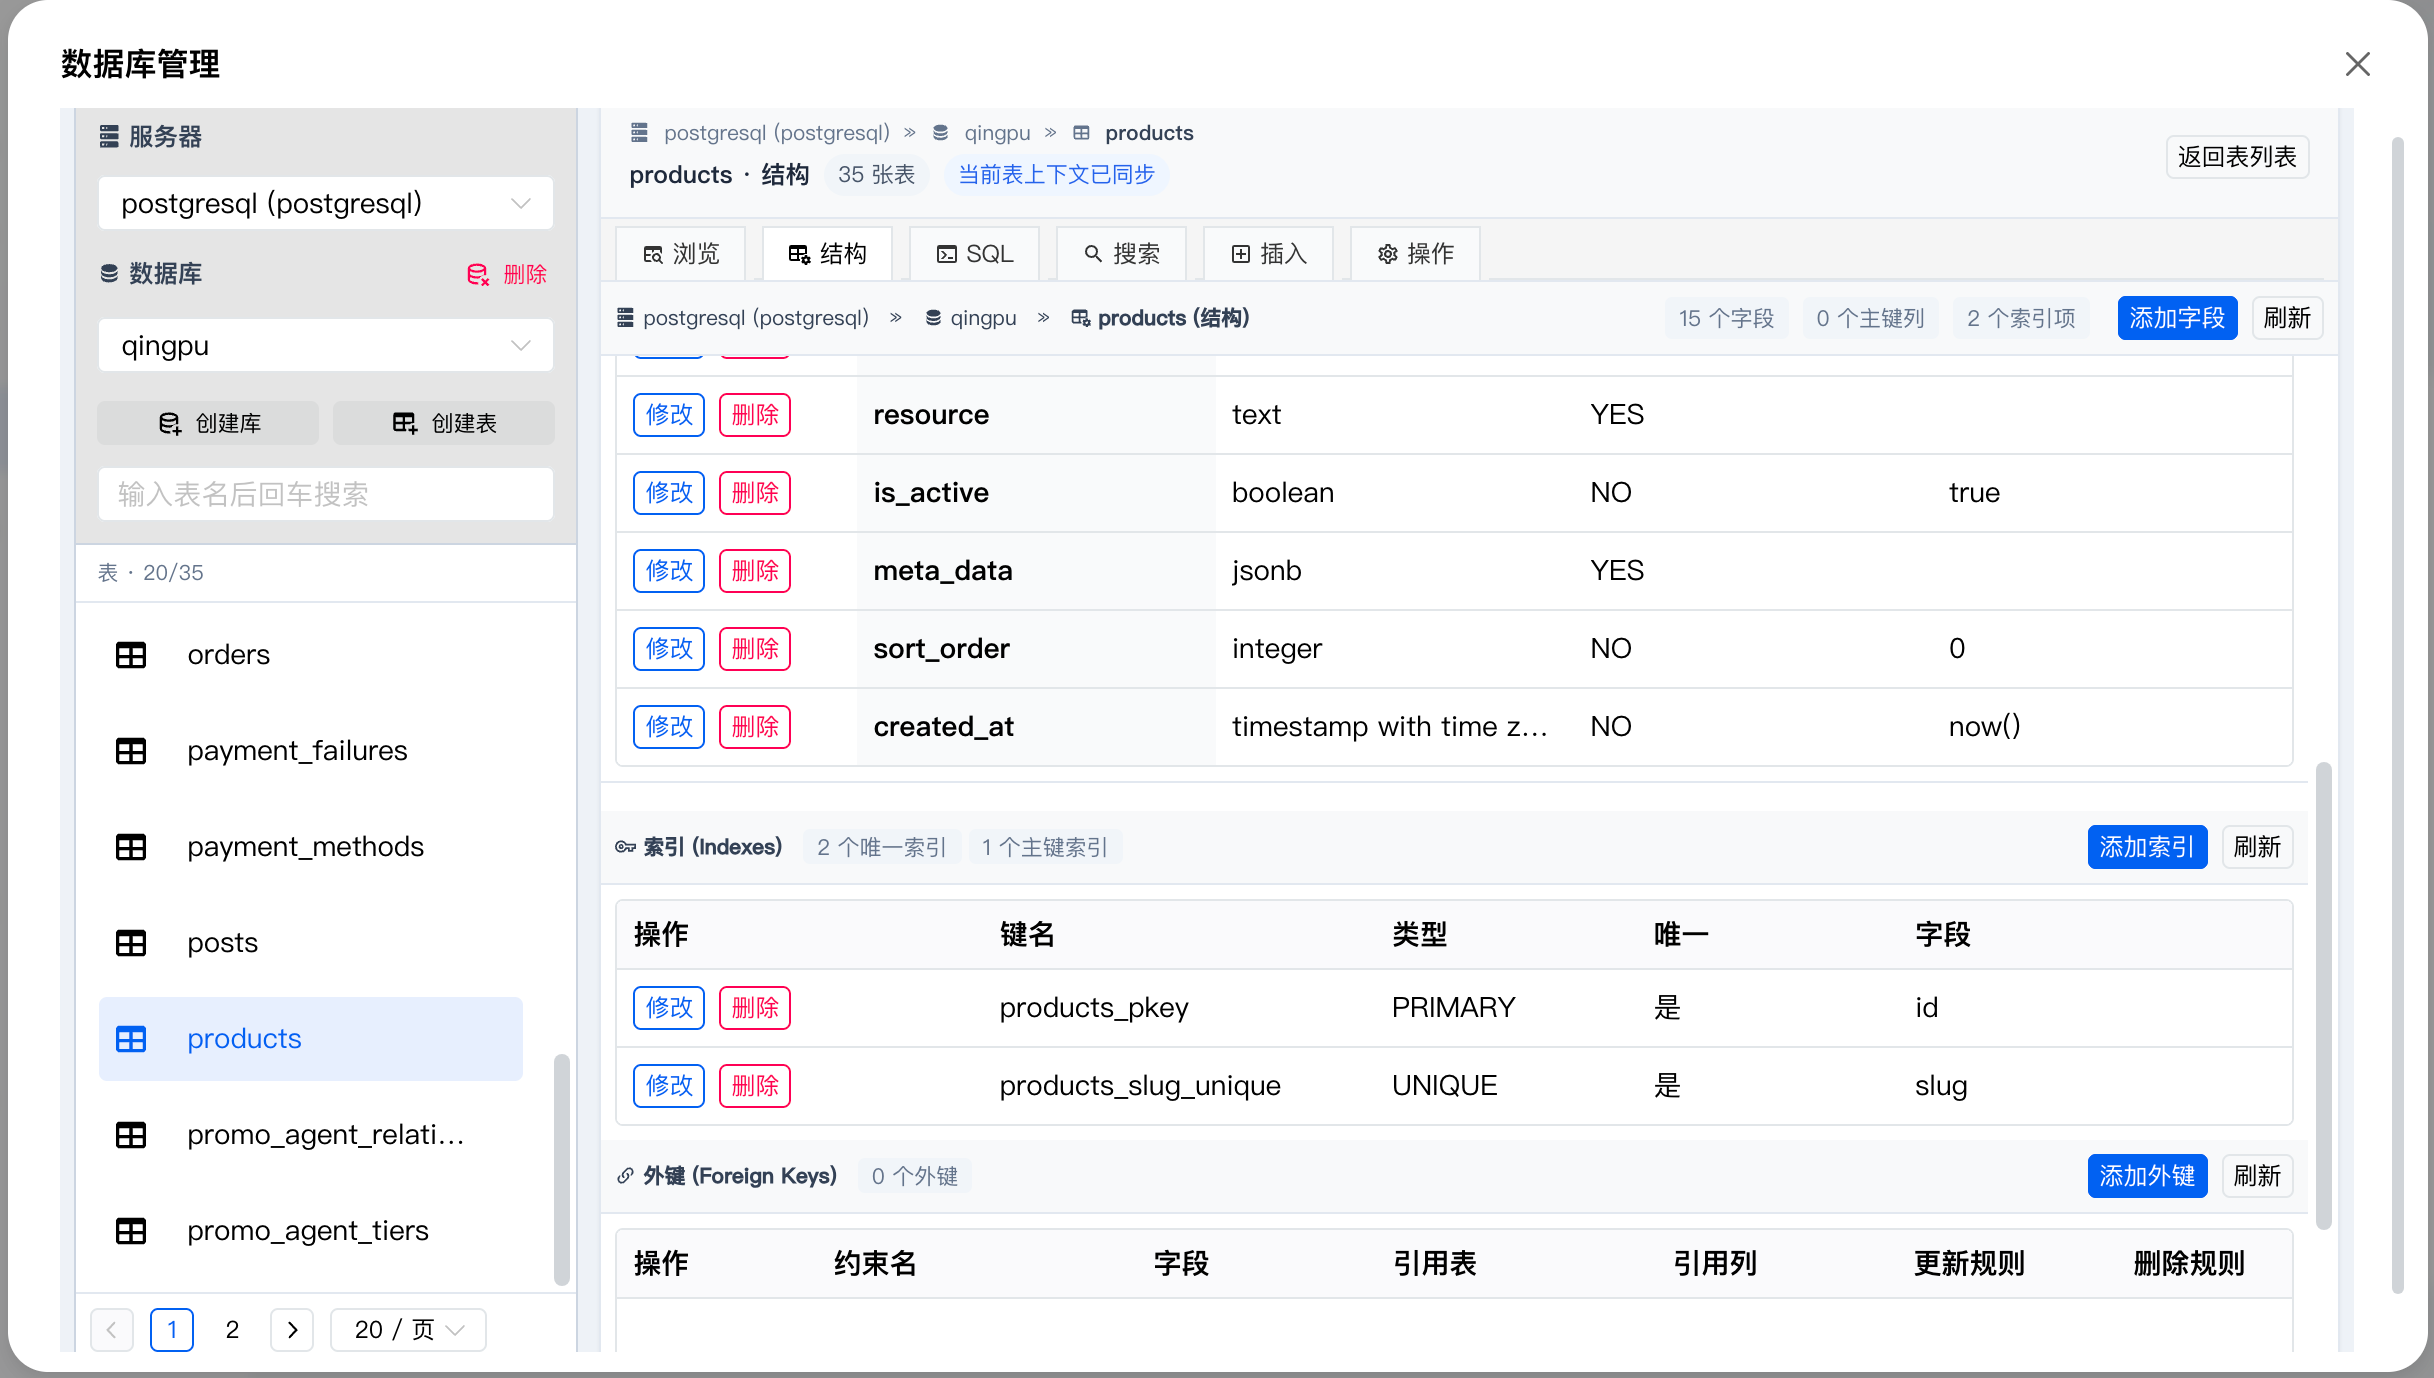The width and height of the screenshot is (2434, 1378).
Task: Click 删除 for the products_pkey index
Action: [755, 1008]
